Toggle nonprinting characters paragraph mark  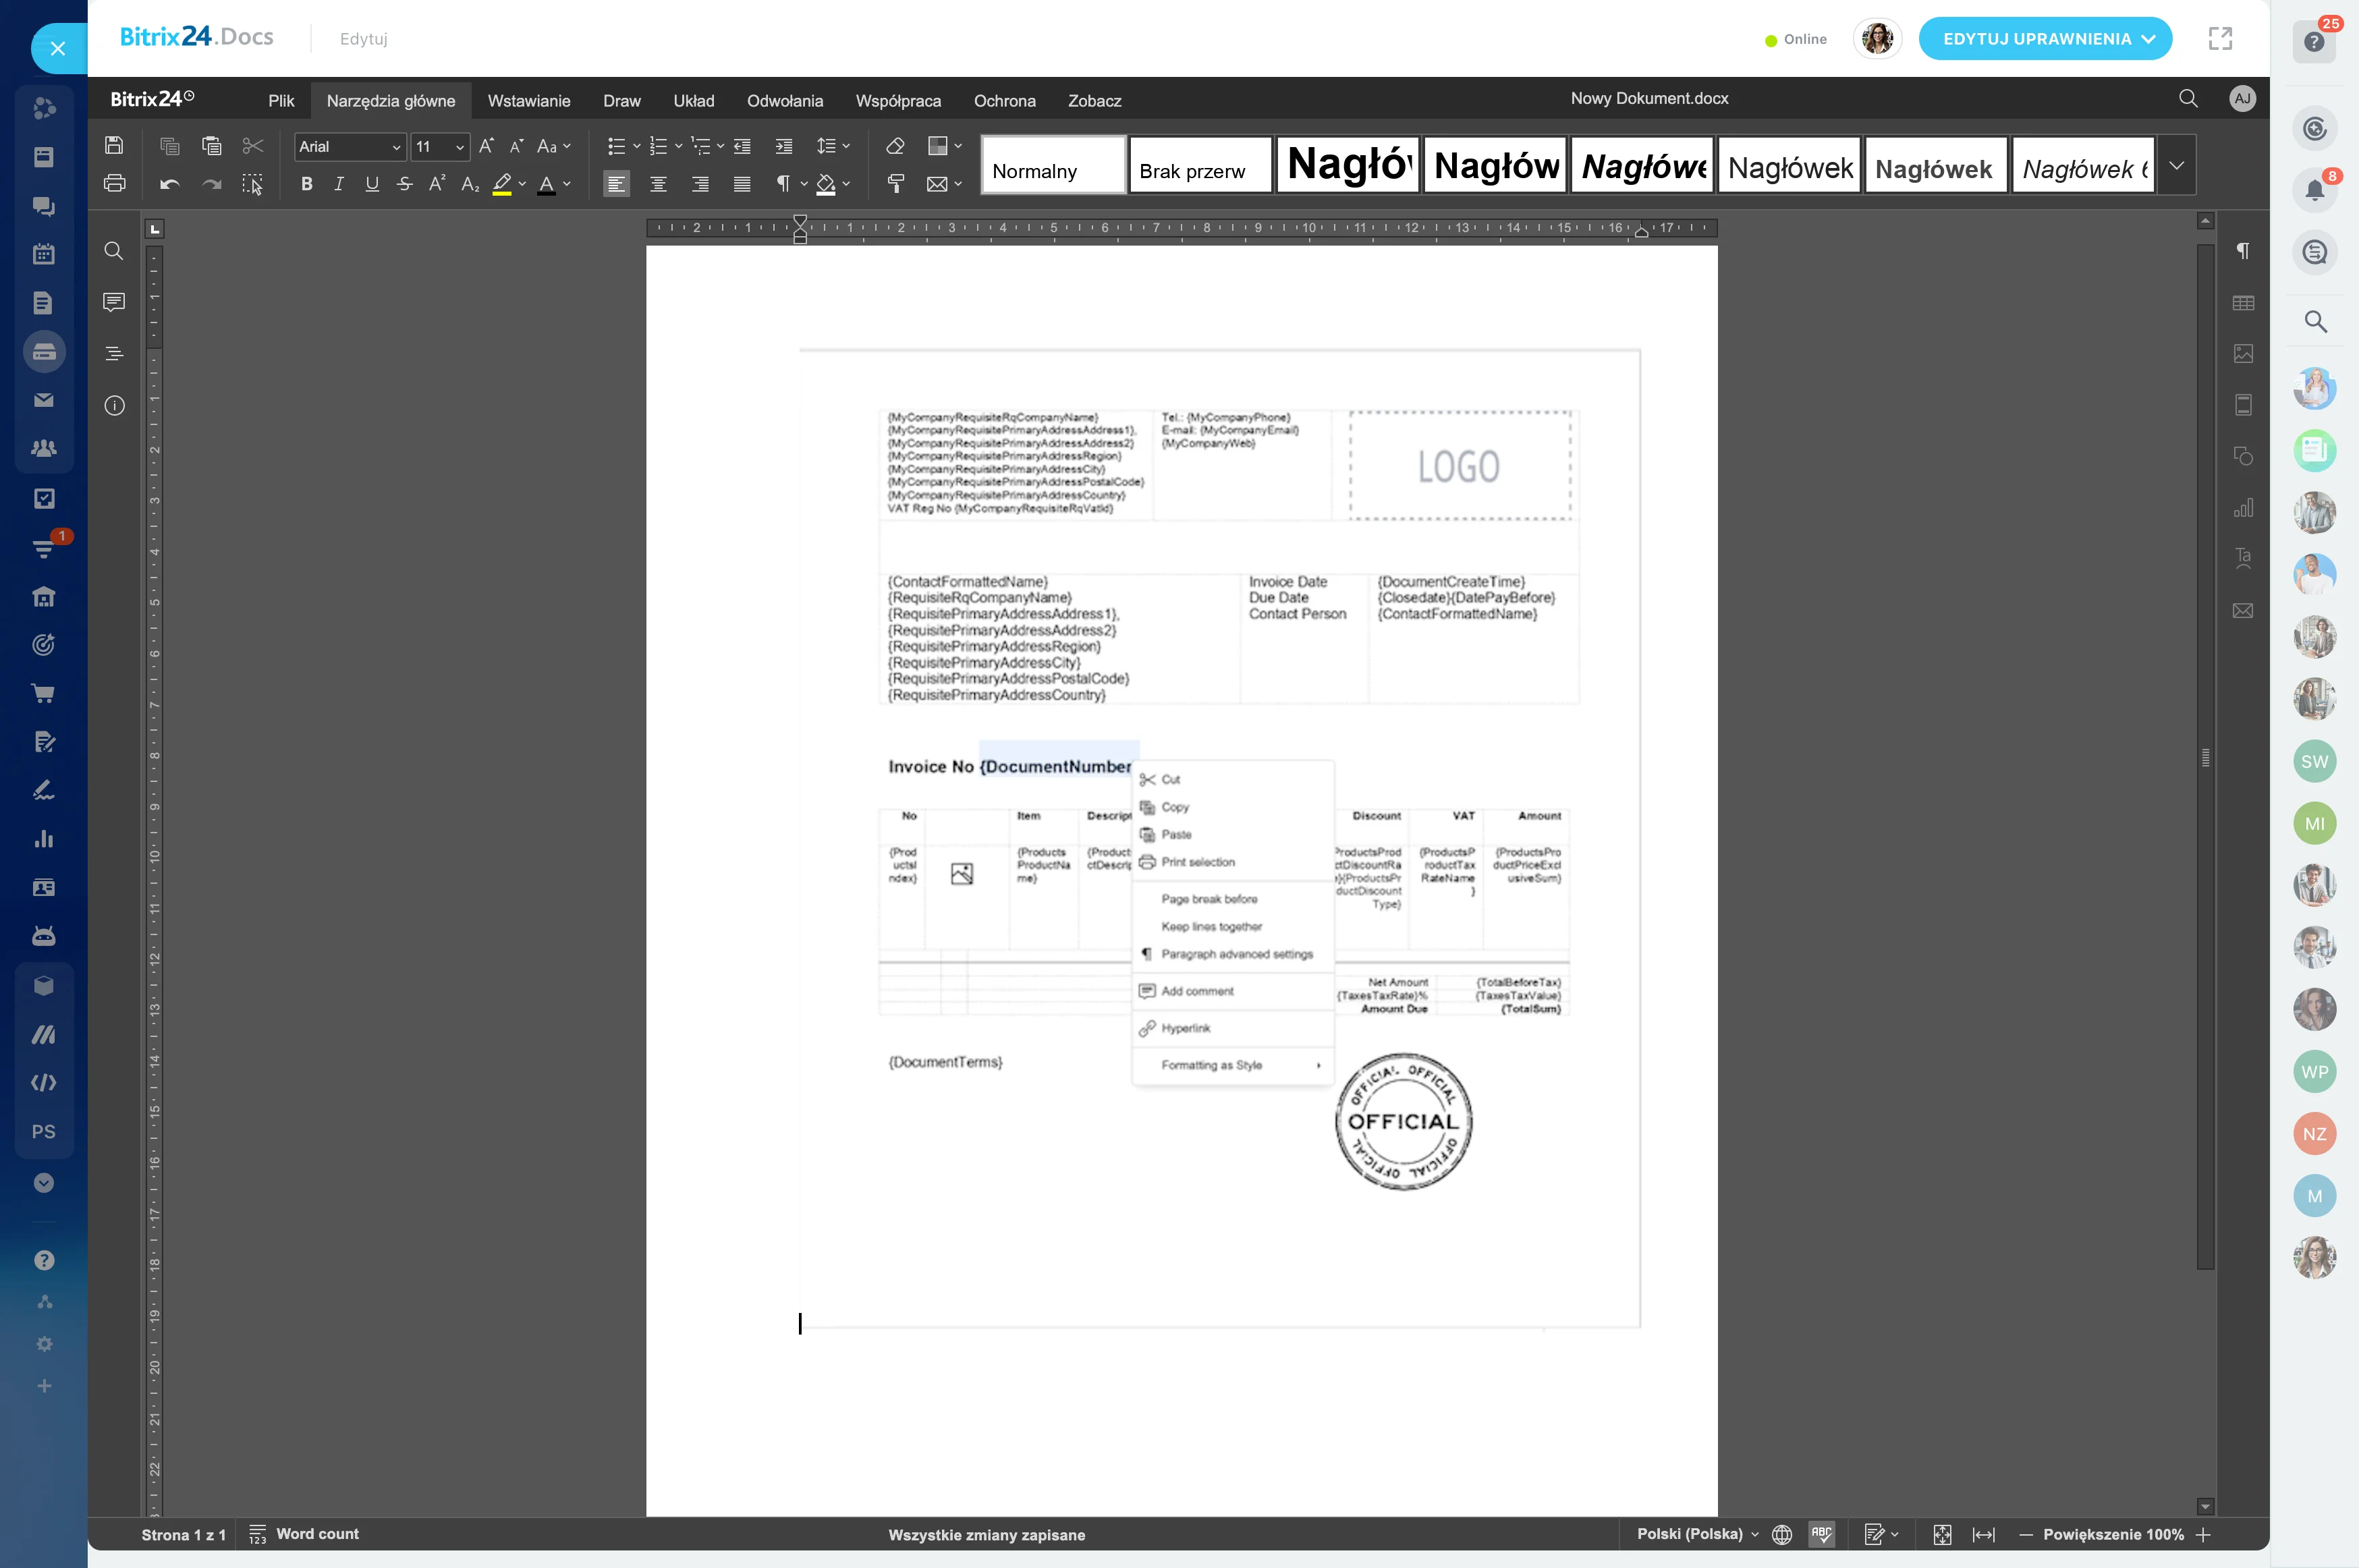tap(783, 184)
